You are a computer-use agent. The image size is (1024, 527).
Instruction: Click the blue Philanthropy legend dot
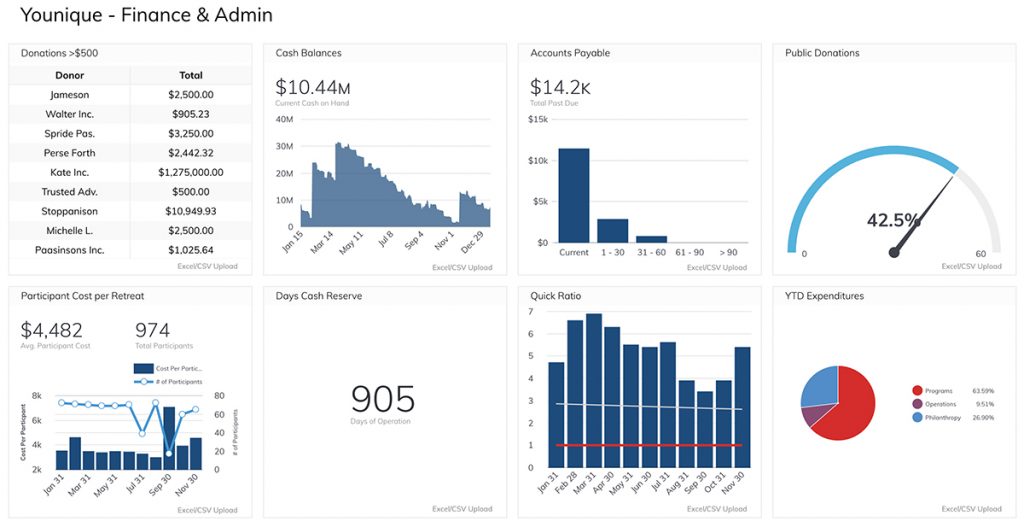(x=917, y=417)
